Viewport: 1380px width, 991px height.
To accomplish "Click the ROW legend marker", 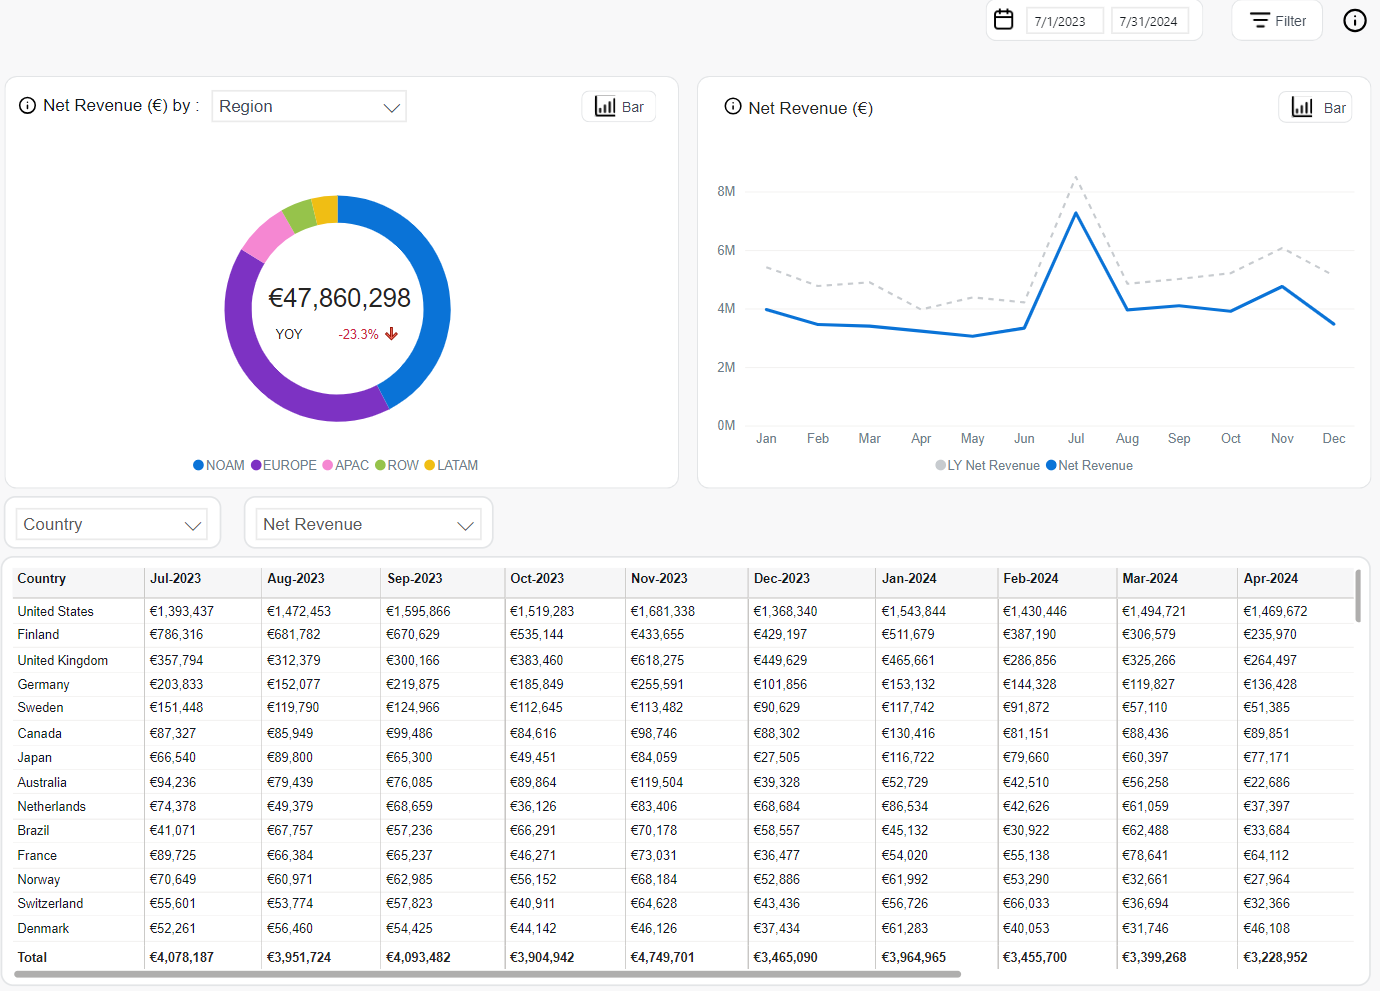I will 380,465.
